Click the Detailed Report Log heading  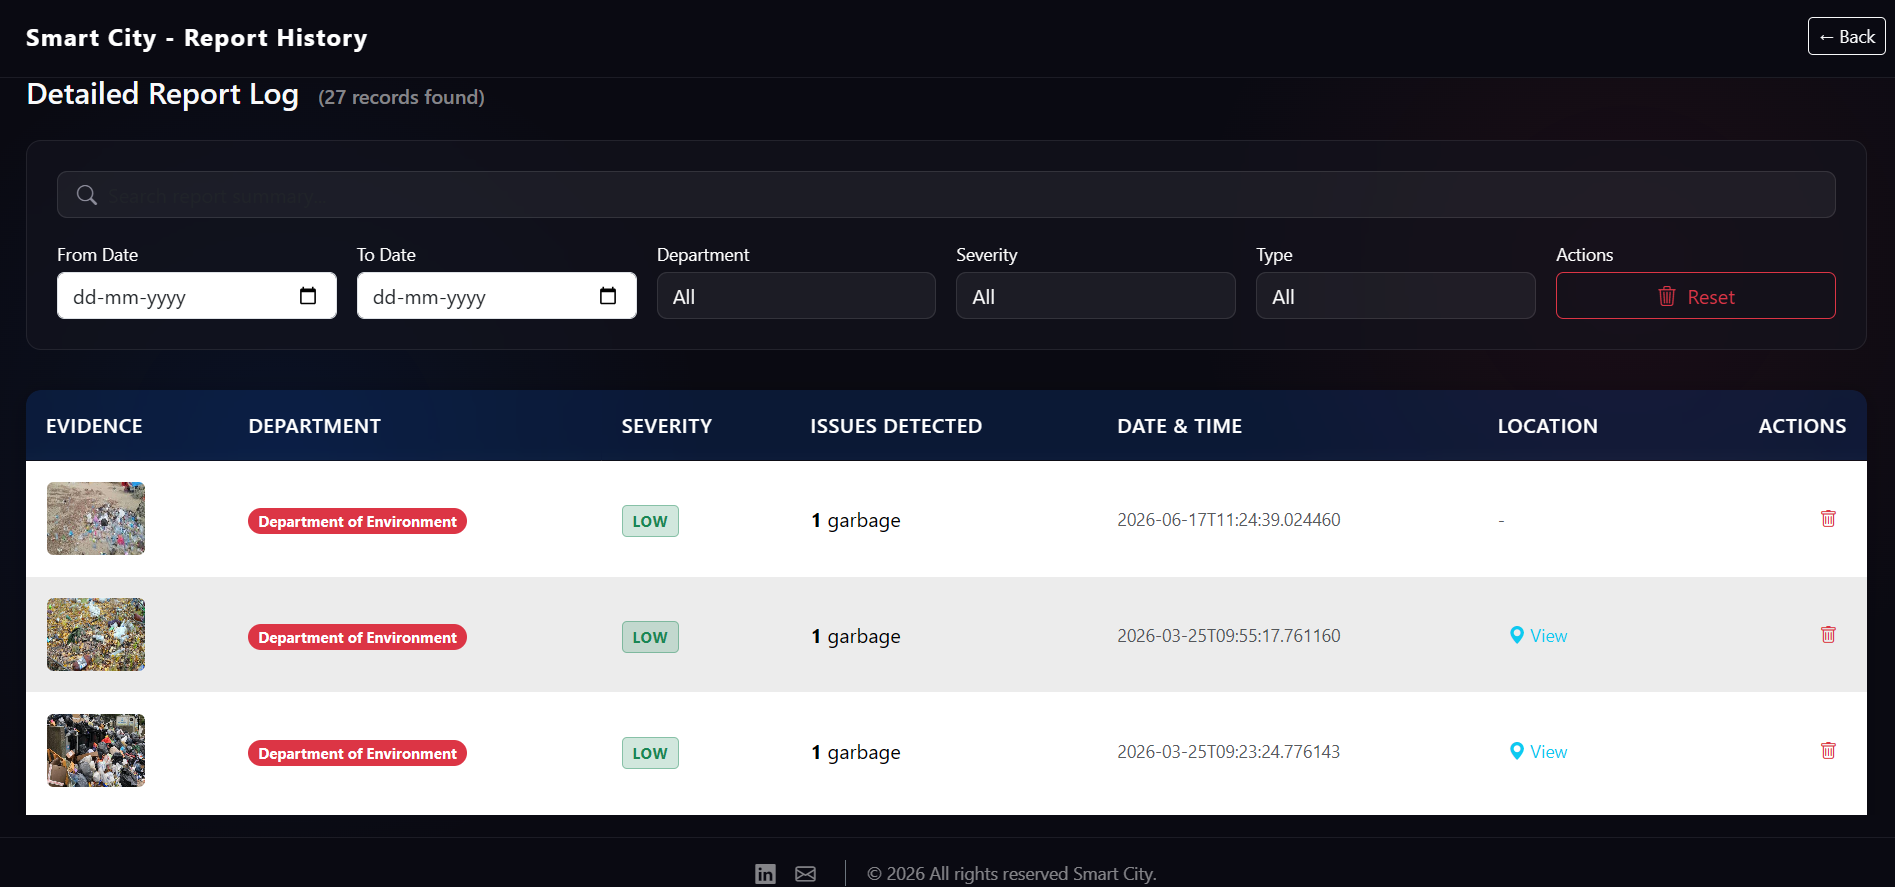coord(163,94)
